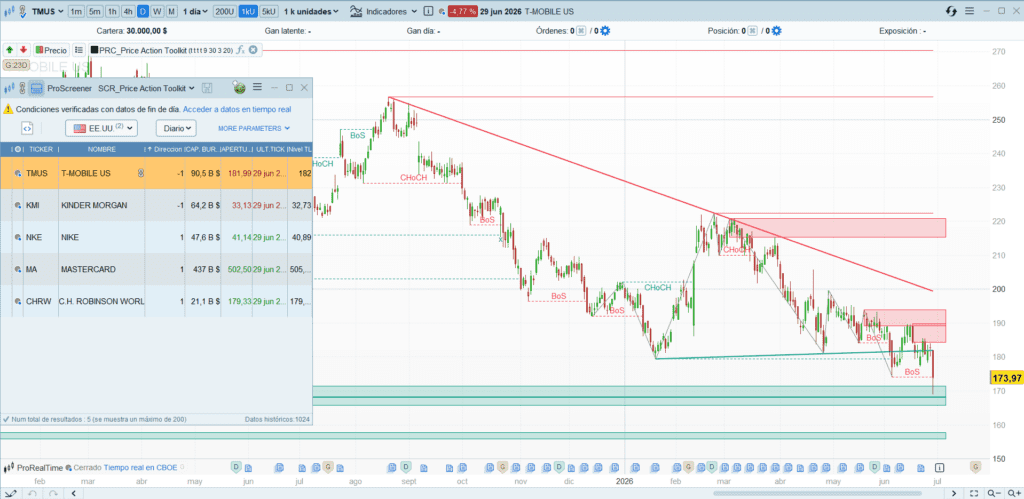
Task: Click the ProScreener window link chain icon
Action: point(22,88)
